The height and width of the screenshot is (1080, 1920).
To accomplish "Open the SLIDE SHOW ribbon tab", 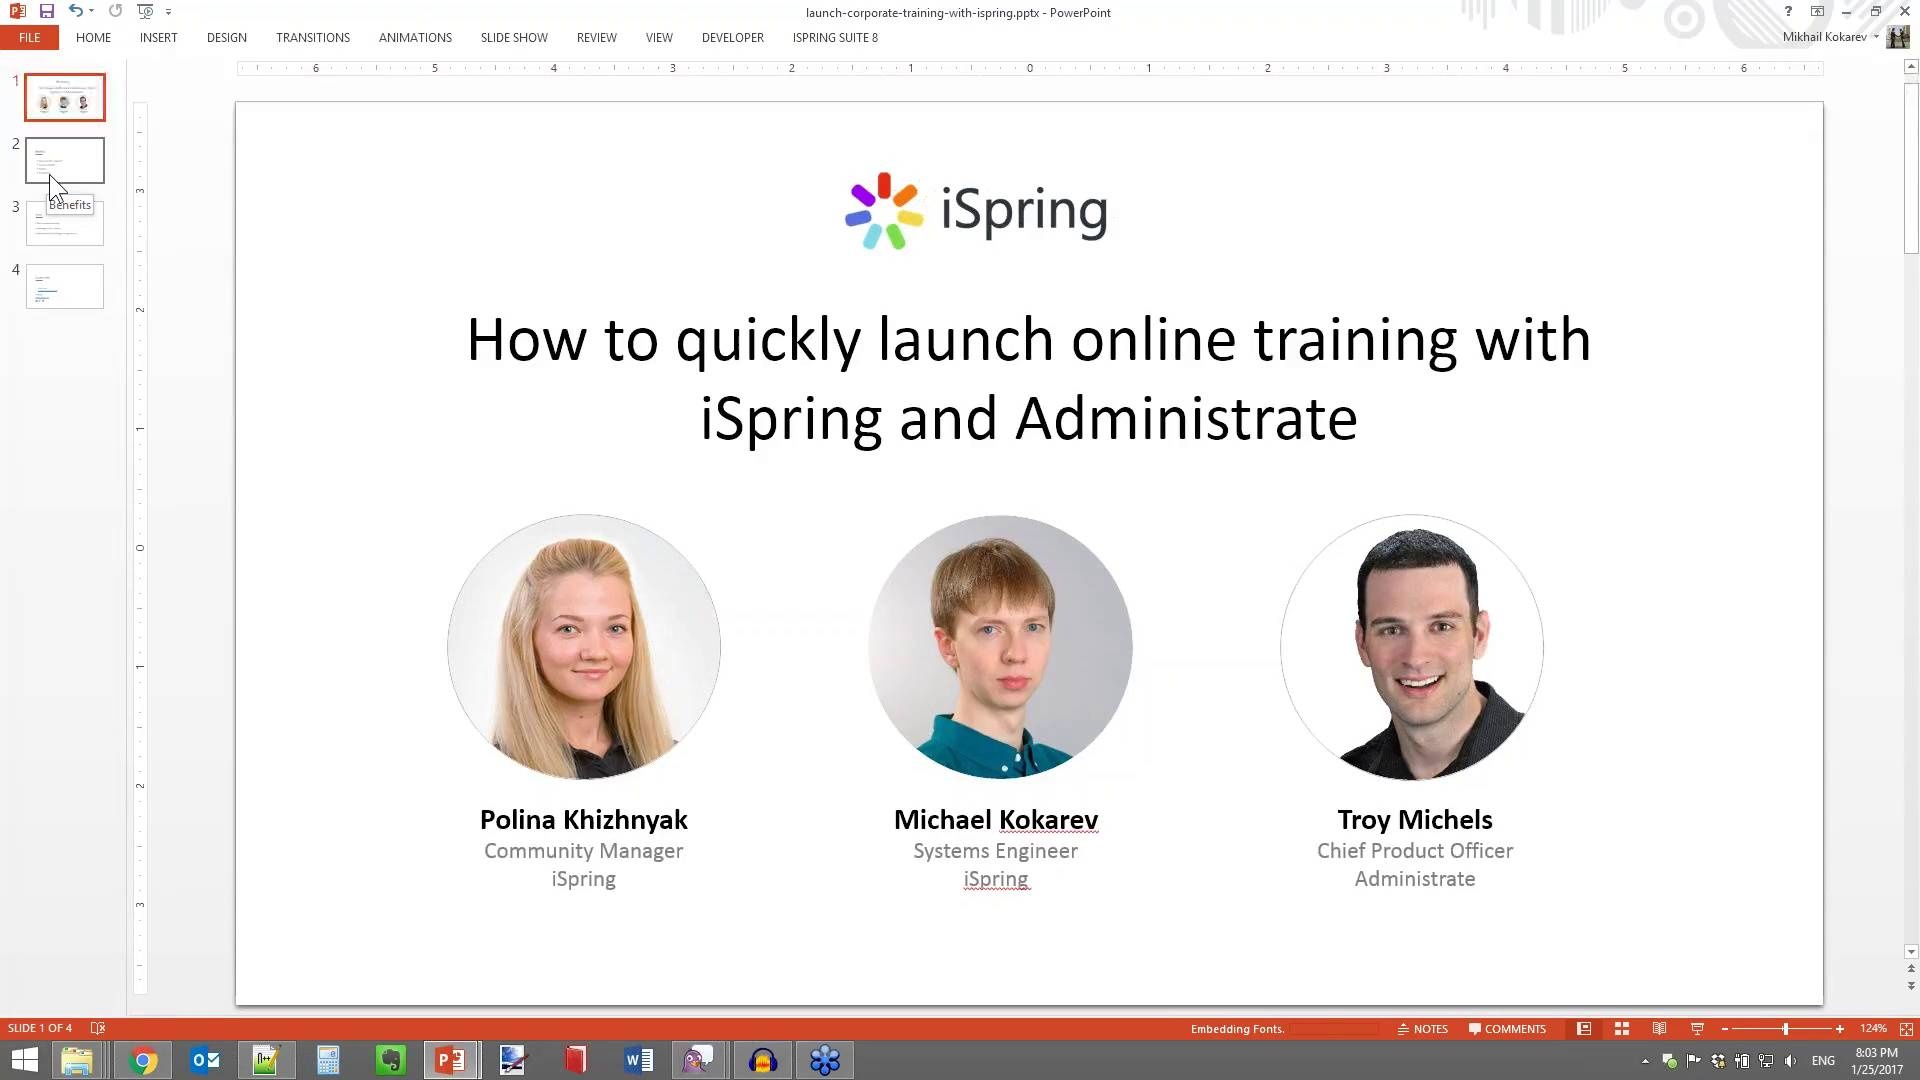I will 514,37.
